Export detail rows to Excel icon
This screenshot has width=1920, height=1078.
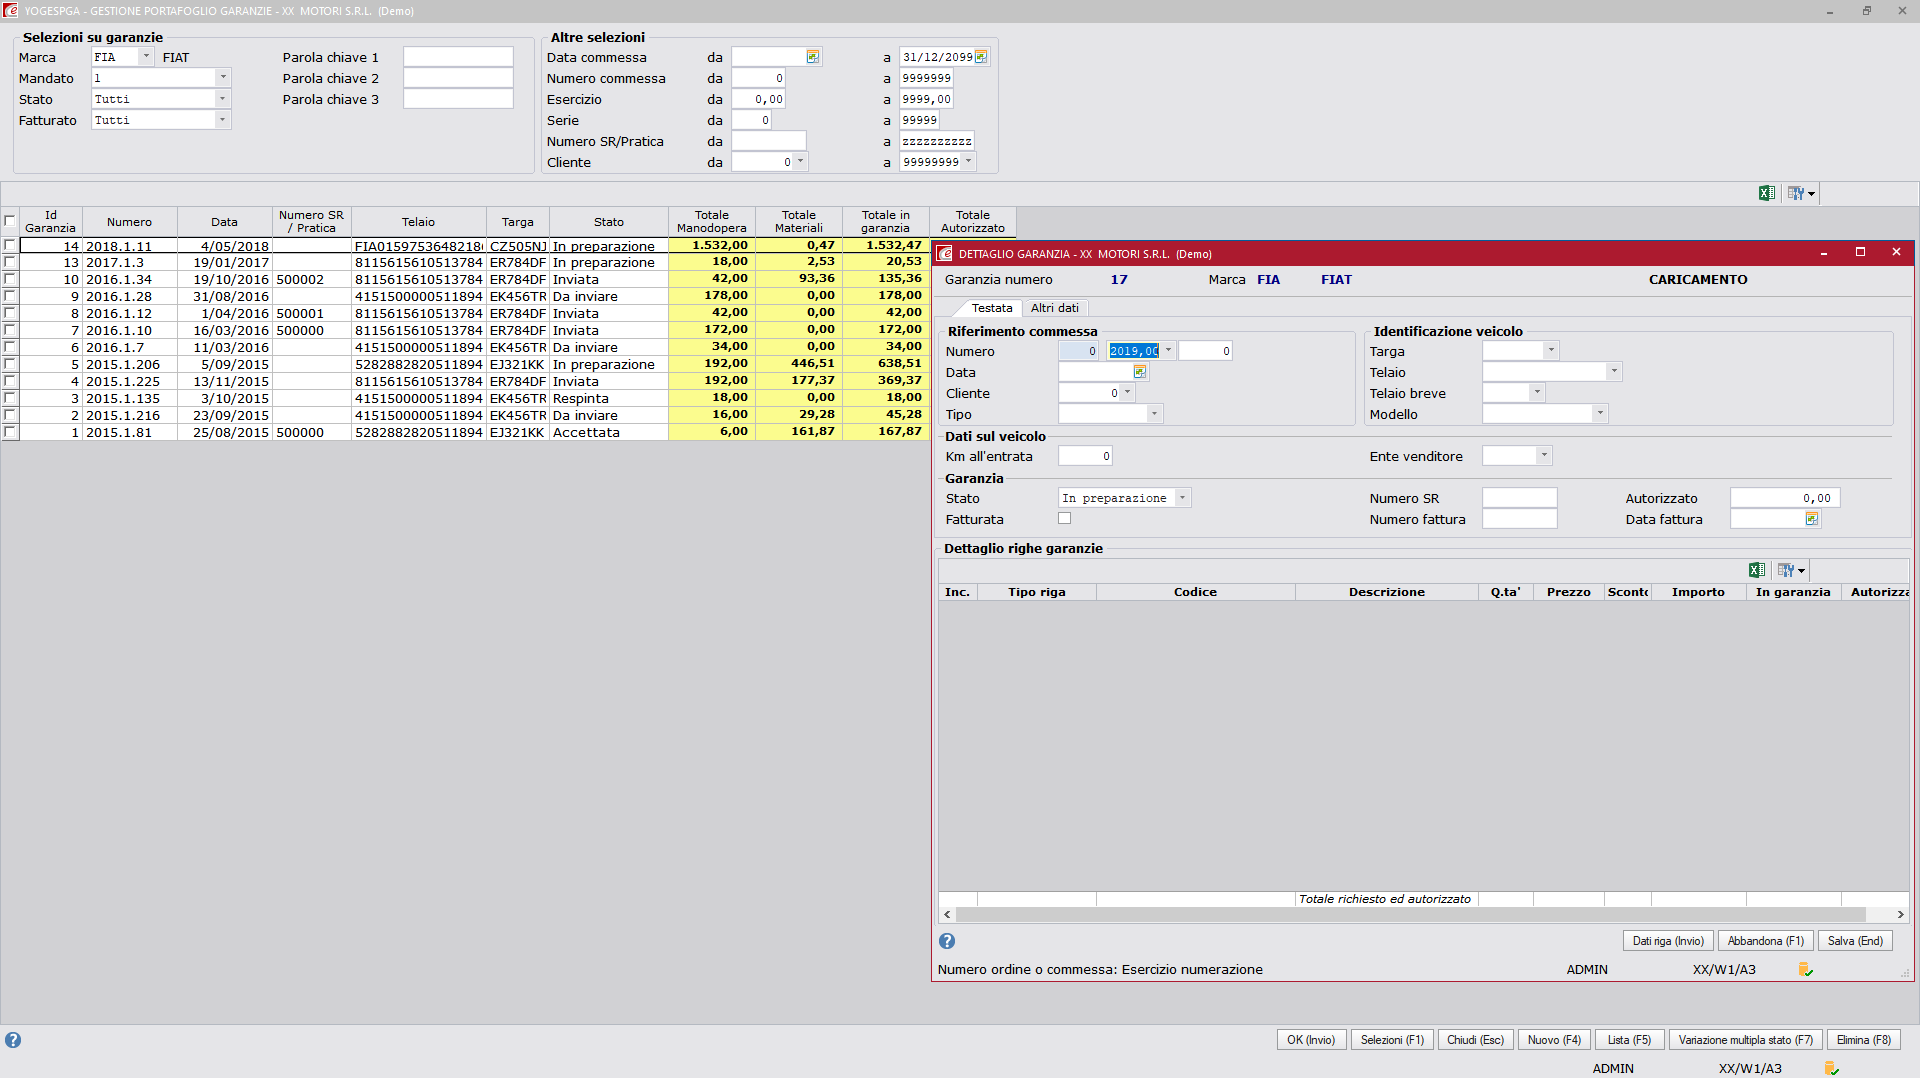[1757, 570]
